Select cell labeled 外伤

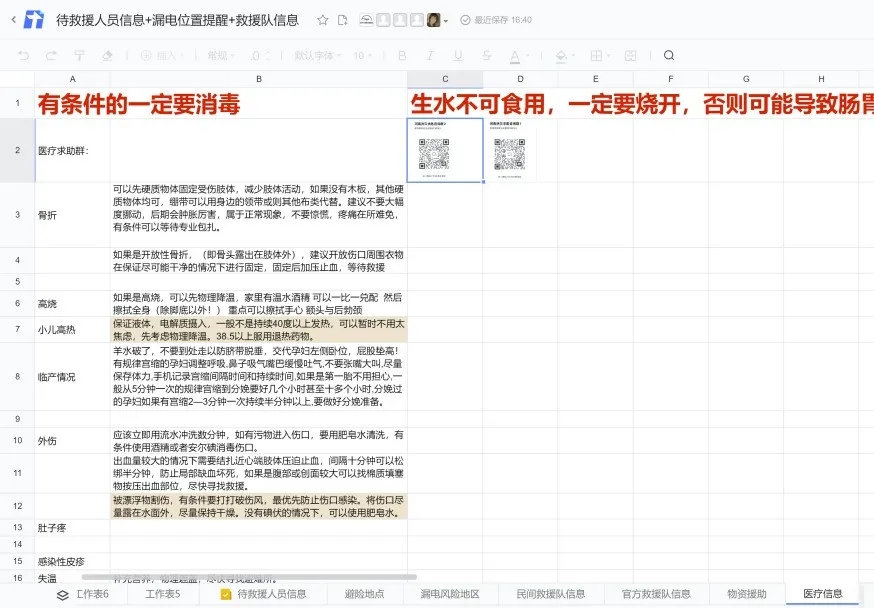coord(72,441)
